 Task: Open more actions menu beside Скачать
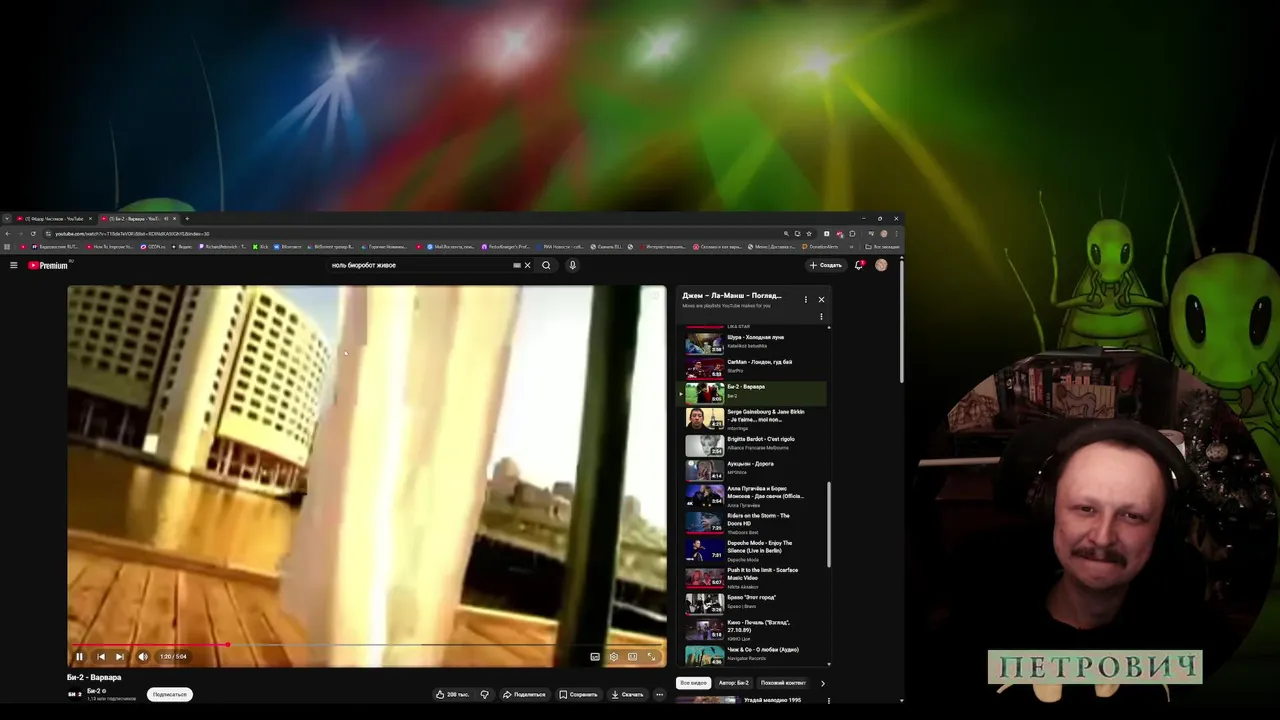(659, 694)
